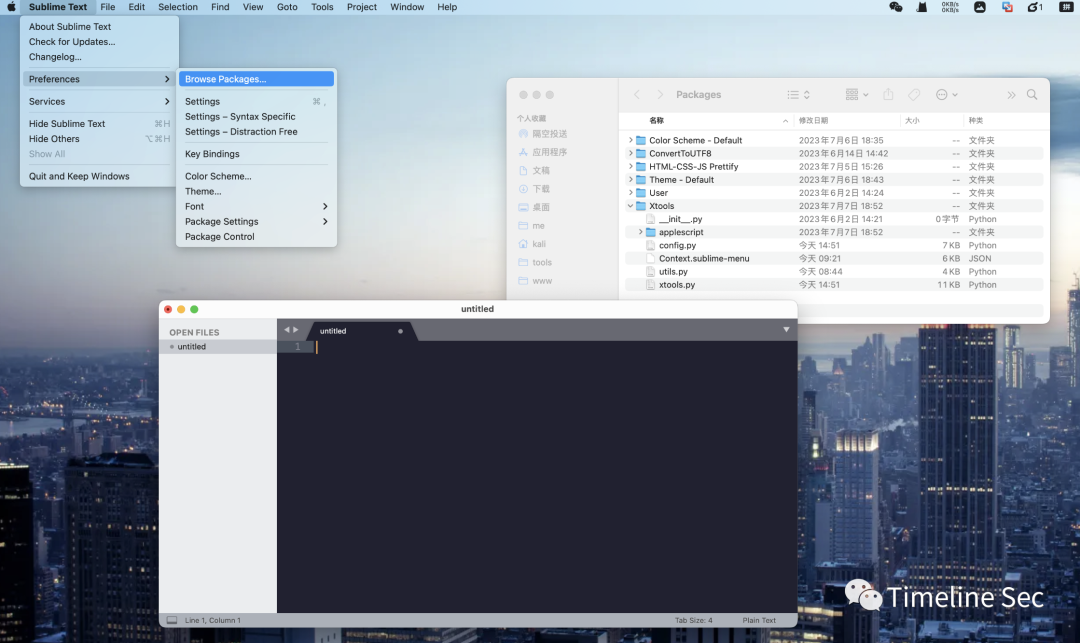Open the Selection menu
This screenshot has width=1080, height=643.
pos(178,7)
